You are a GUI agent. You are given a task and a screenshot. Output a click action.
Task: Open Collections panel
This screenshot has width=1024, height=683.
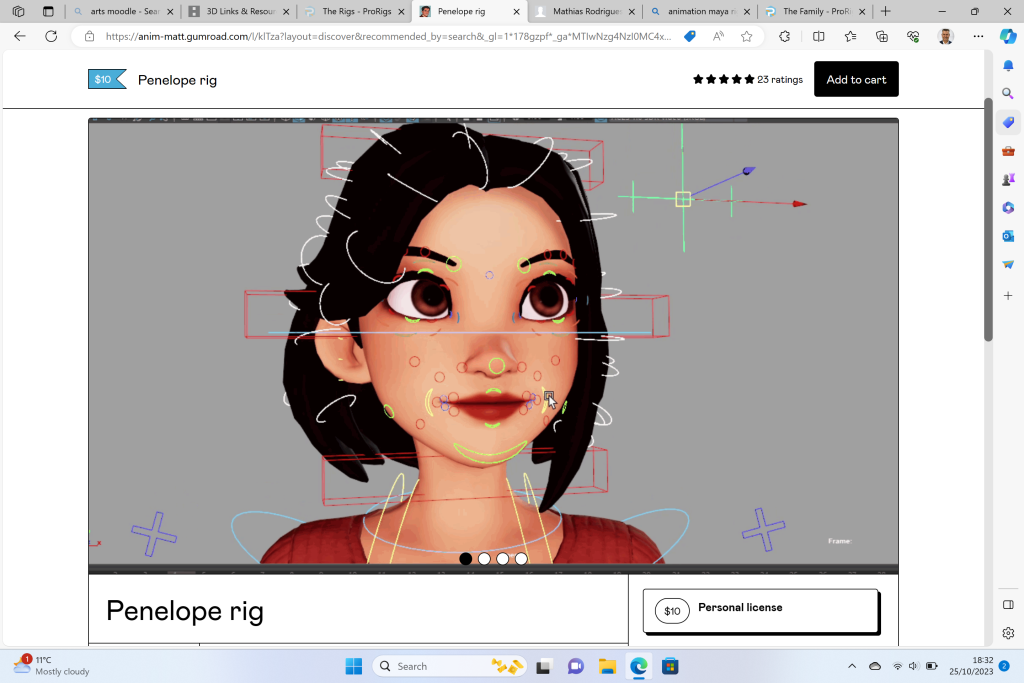click(x=882, y=37)
